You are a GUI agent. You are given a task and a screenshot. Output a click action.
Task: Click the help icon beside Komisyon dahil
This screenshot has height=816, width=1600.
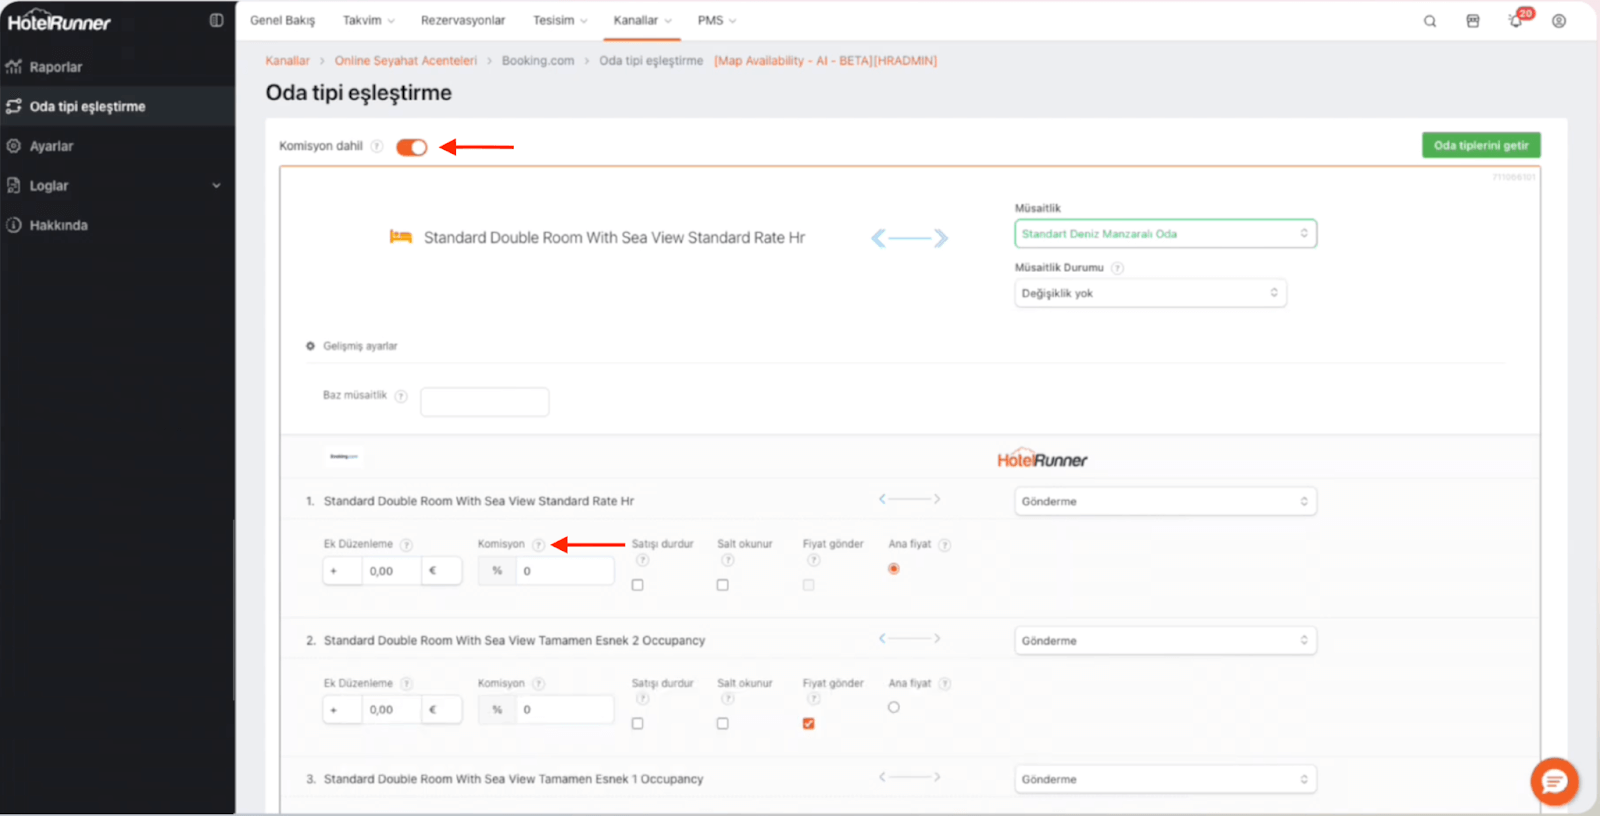[377, 147]
